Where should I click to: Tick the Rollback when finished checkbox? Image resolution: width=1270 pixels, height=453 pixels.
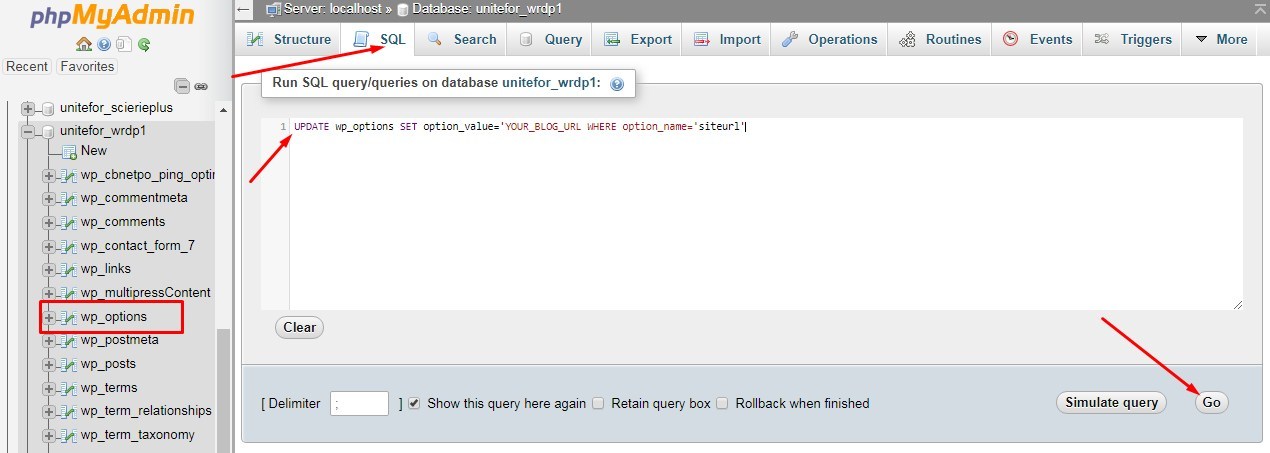click(722, 403)
